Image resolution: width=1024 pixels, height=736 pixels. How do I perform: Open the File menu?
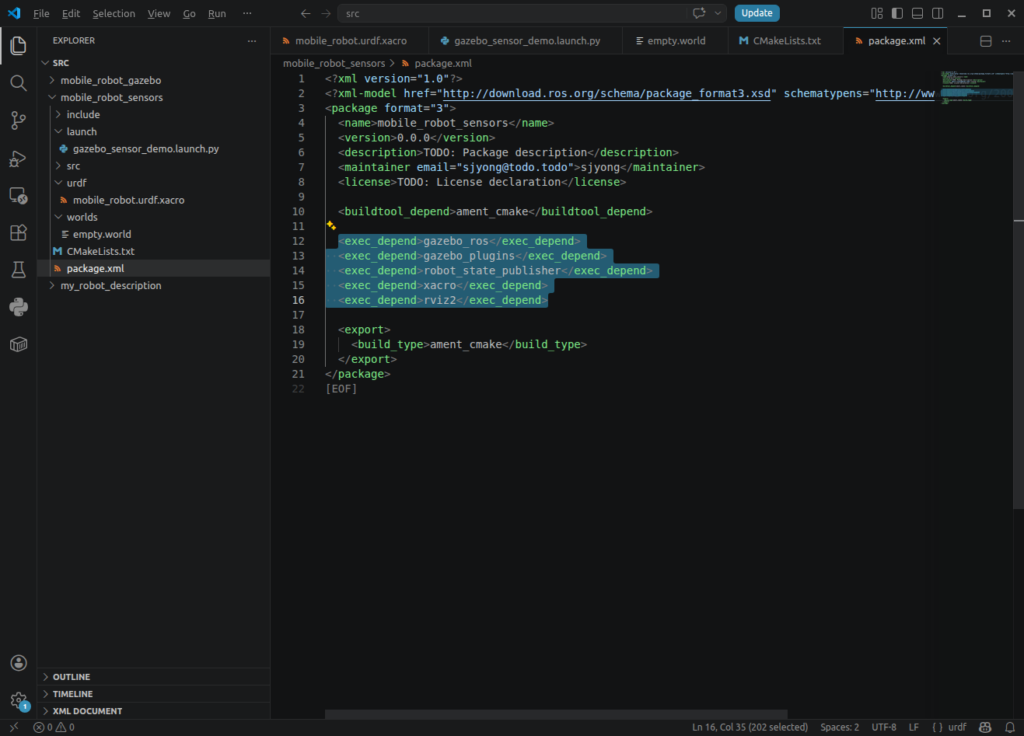pos(41,13)
